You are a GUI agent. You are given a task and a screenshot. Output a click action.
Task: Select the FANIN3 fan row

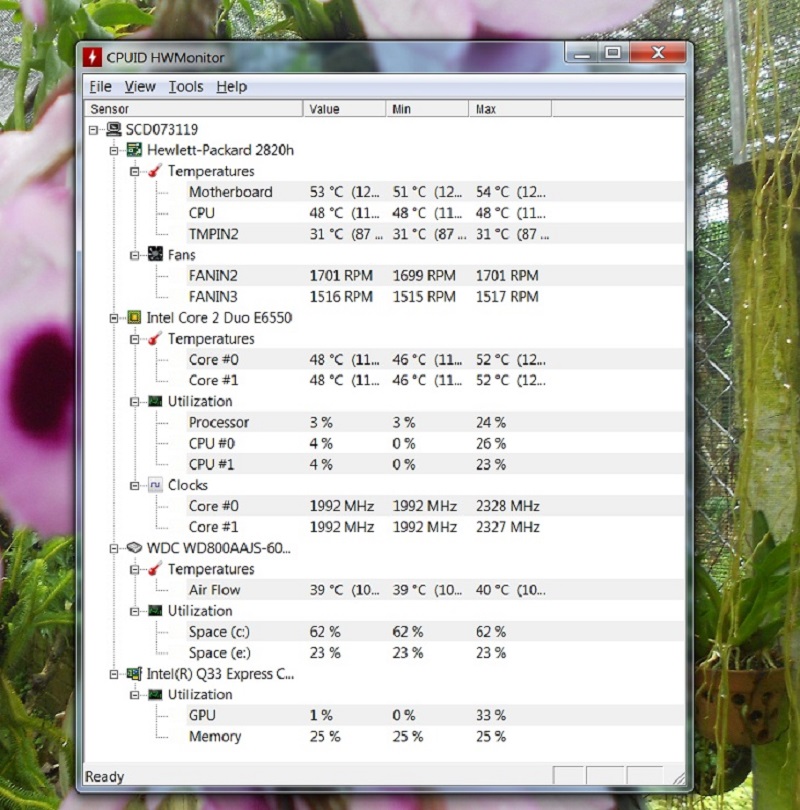(435, 297)
